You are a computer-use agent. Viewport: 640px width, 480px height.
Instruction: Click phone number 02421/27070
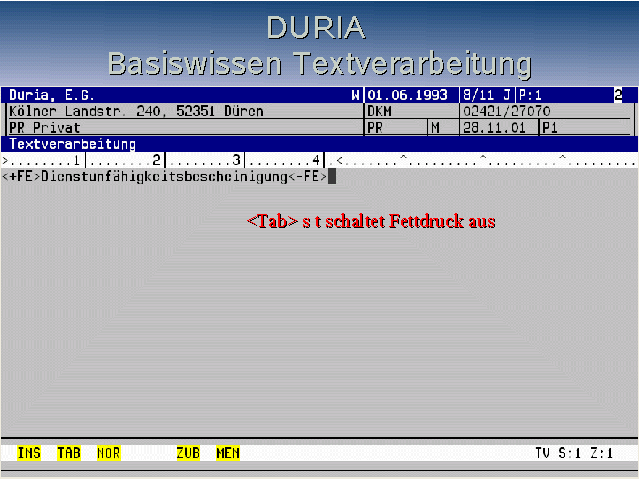507,111
